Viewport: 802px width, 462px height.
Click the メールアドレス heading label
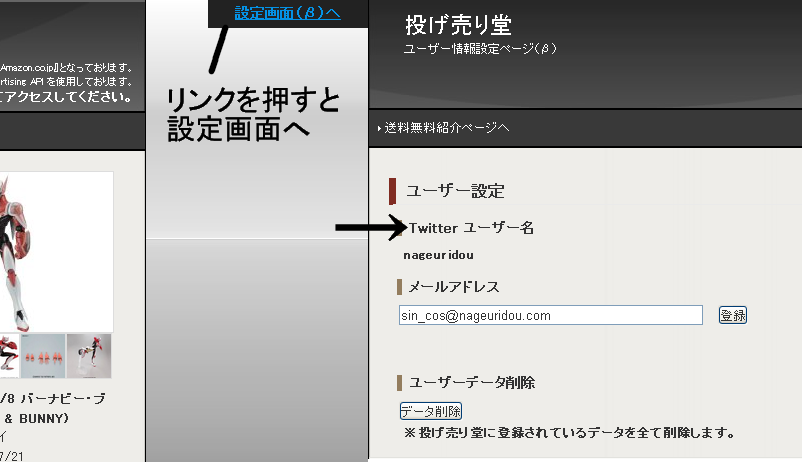tap(452, 287)
